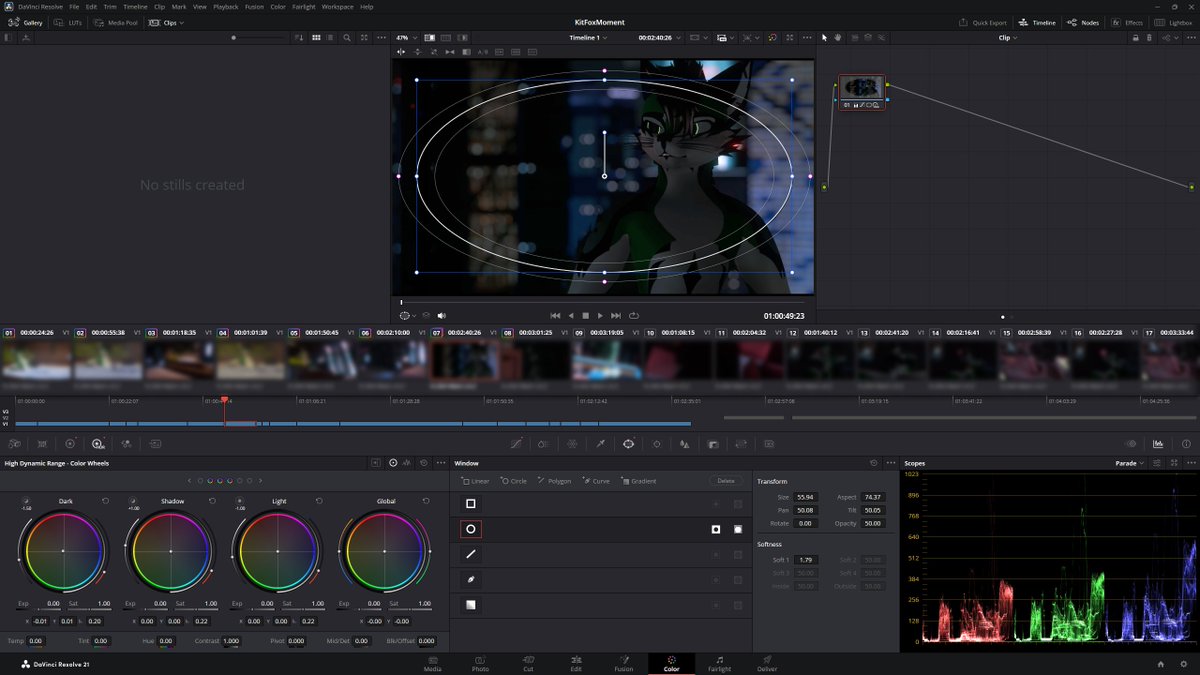Select the Power Window palette icon
Screen dimensions: 1200x675
pos(628,443)
